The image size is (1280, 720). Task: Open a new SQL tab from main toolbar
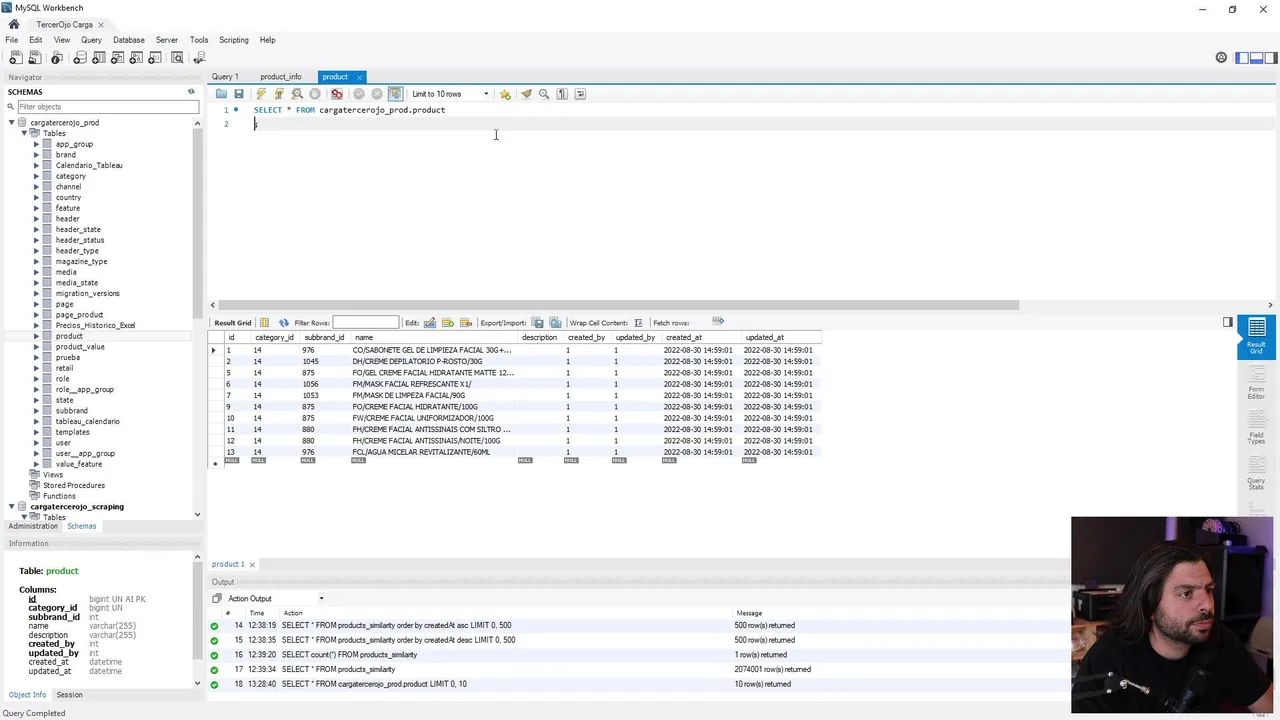point(15,58)
